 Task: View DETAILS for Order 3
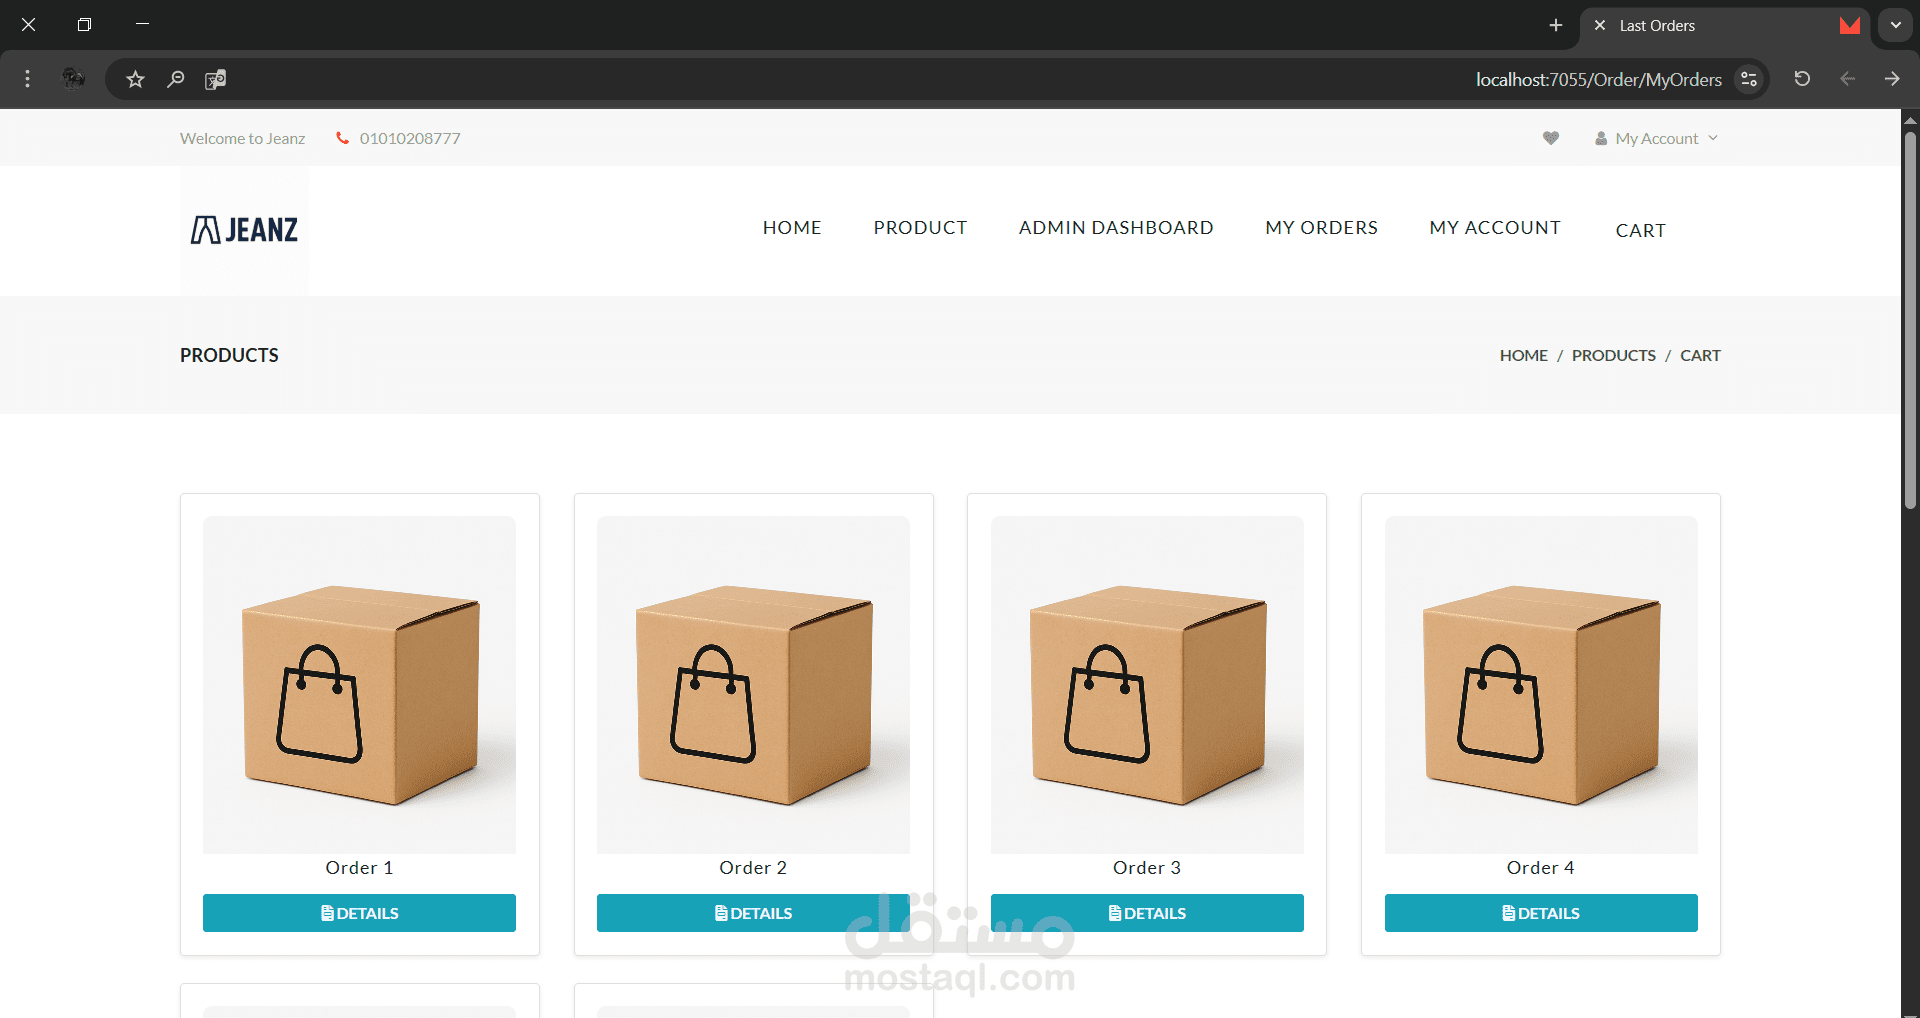[1147, 913]
